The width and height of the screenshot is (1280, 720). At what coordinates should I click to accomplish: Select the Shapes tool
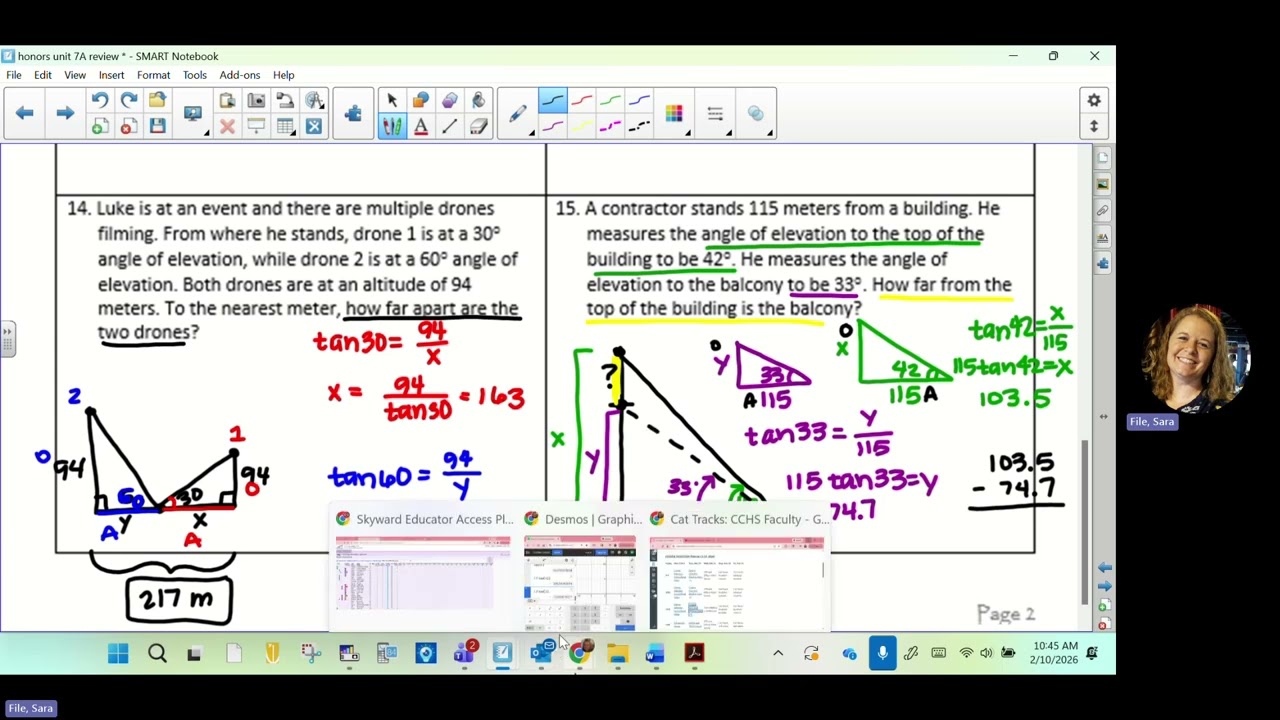point(421,101)
